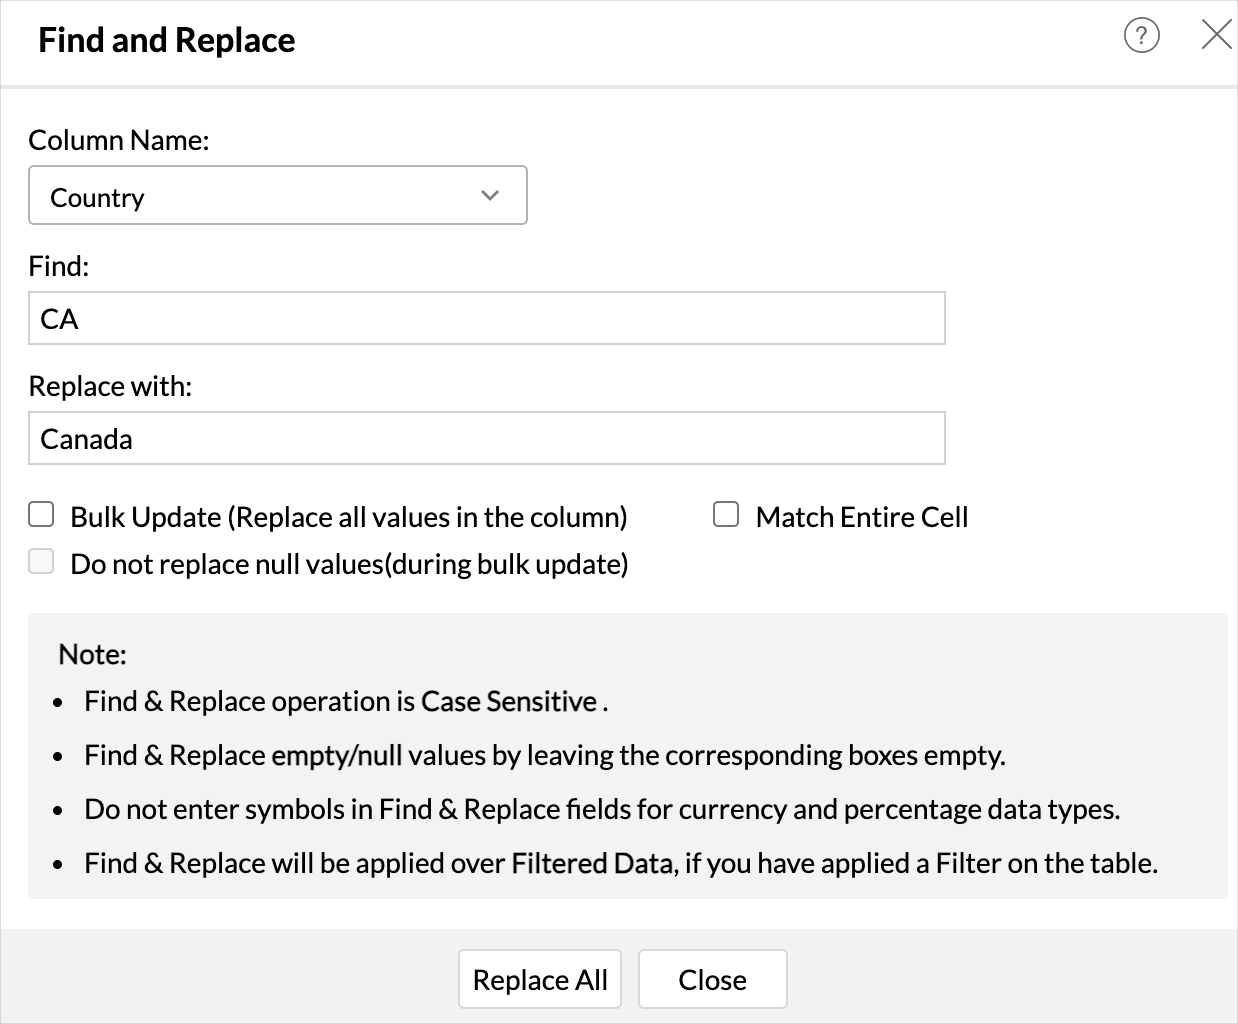Image resolution: width=1238 pixels, height=1024 pixels.
Task: Click the Filtered Data text in the note
Action: (x=591, y=863)
